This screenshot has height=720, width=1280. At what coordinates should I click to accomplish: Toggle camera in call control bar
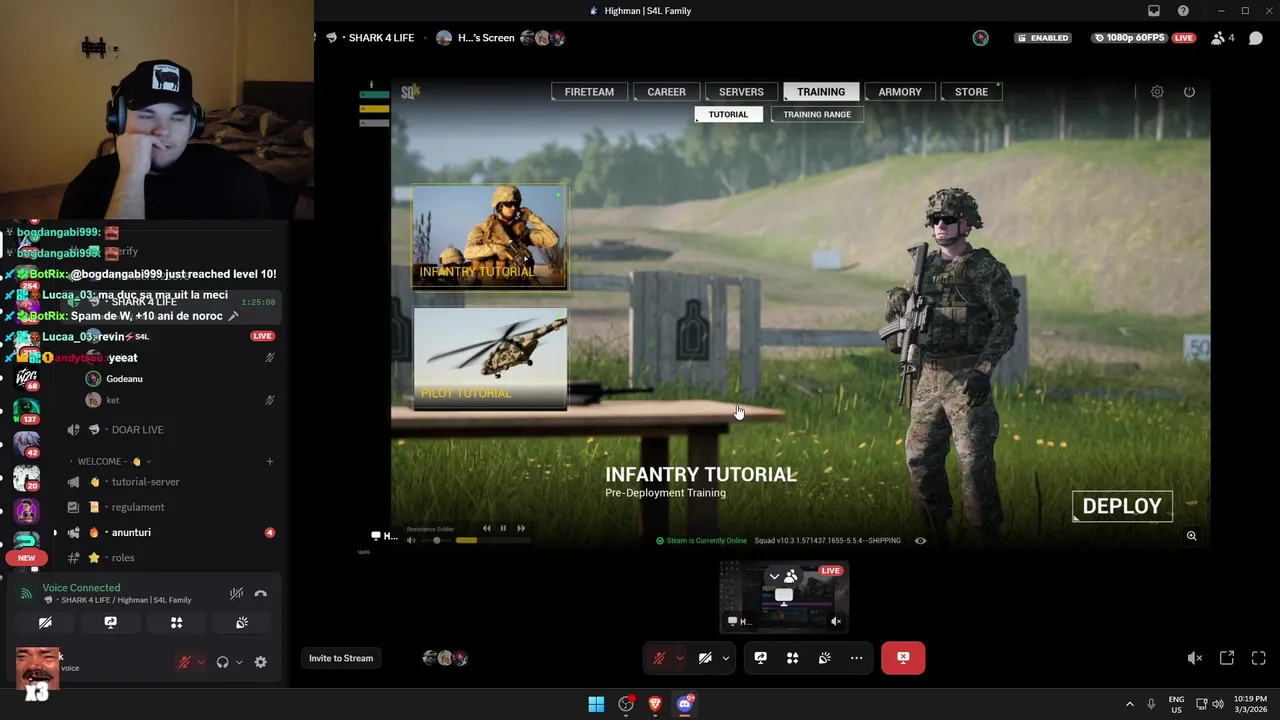coord(705,658)
